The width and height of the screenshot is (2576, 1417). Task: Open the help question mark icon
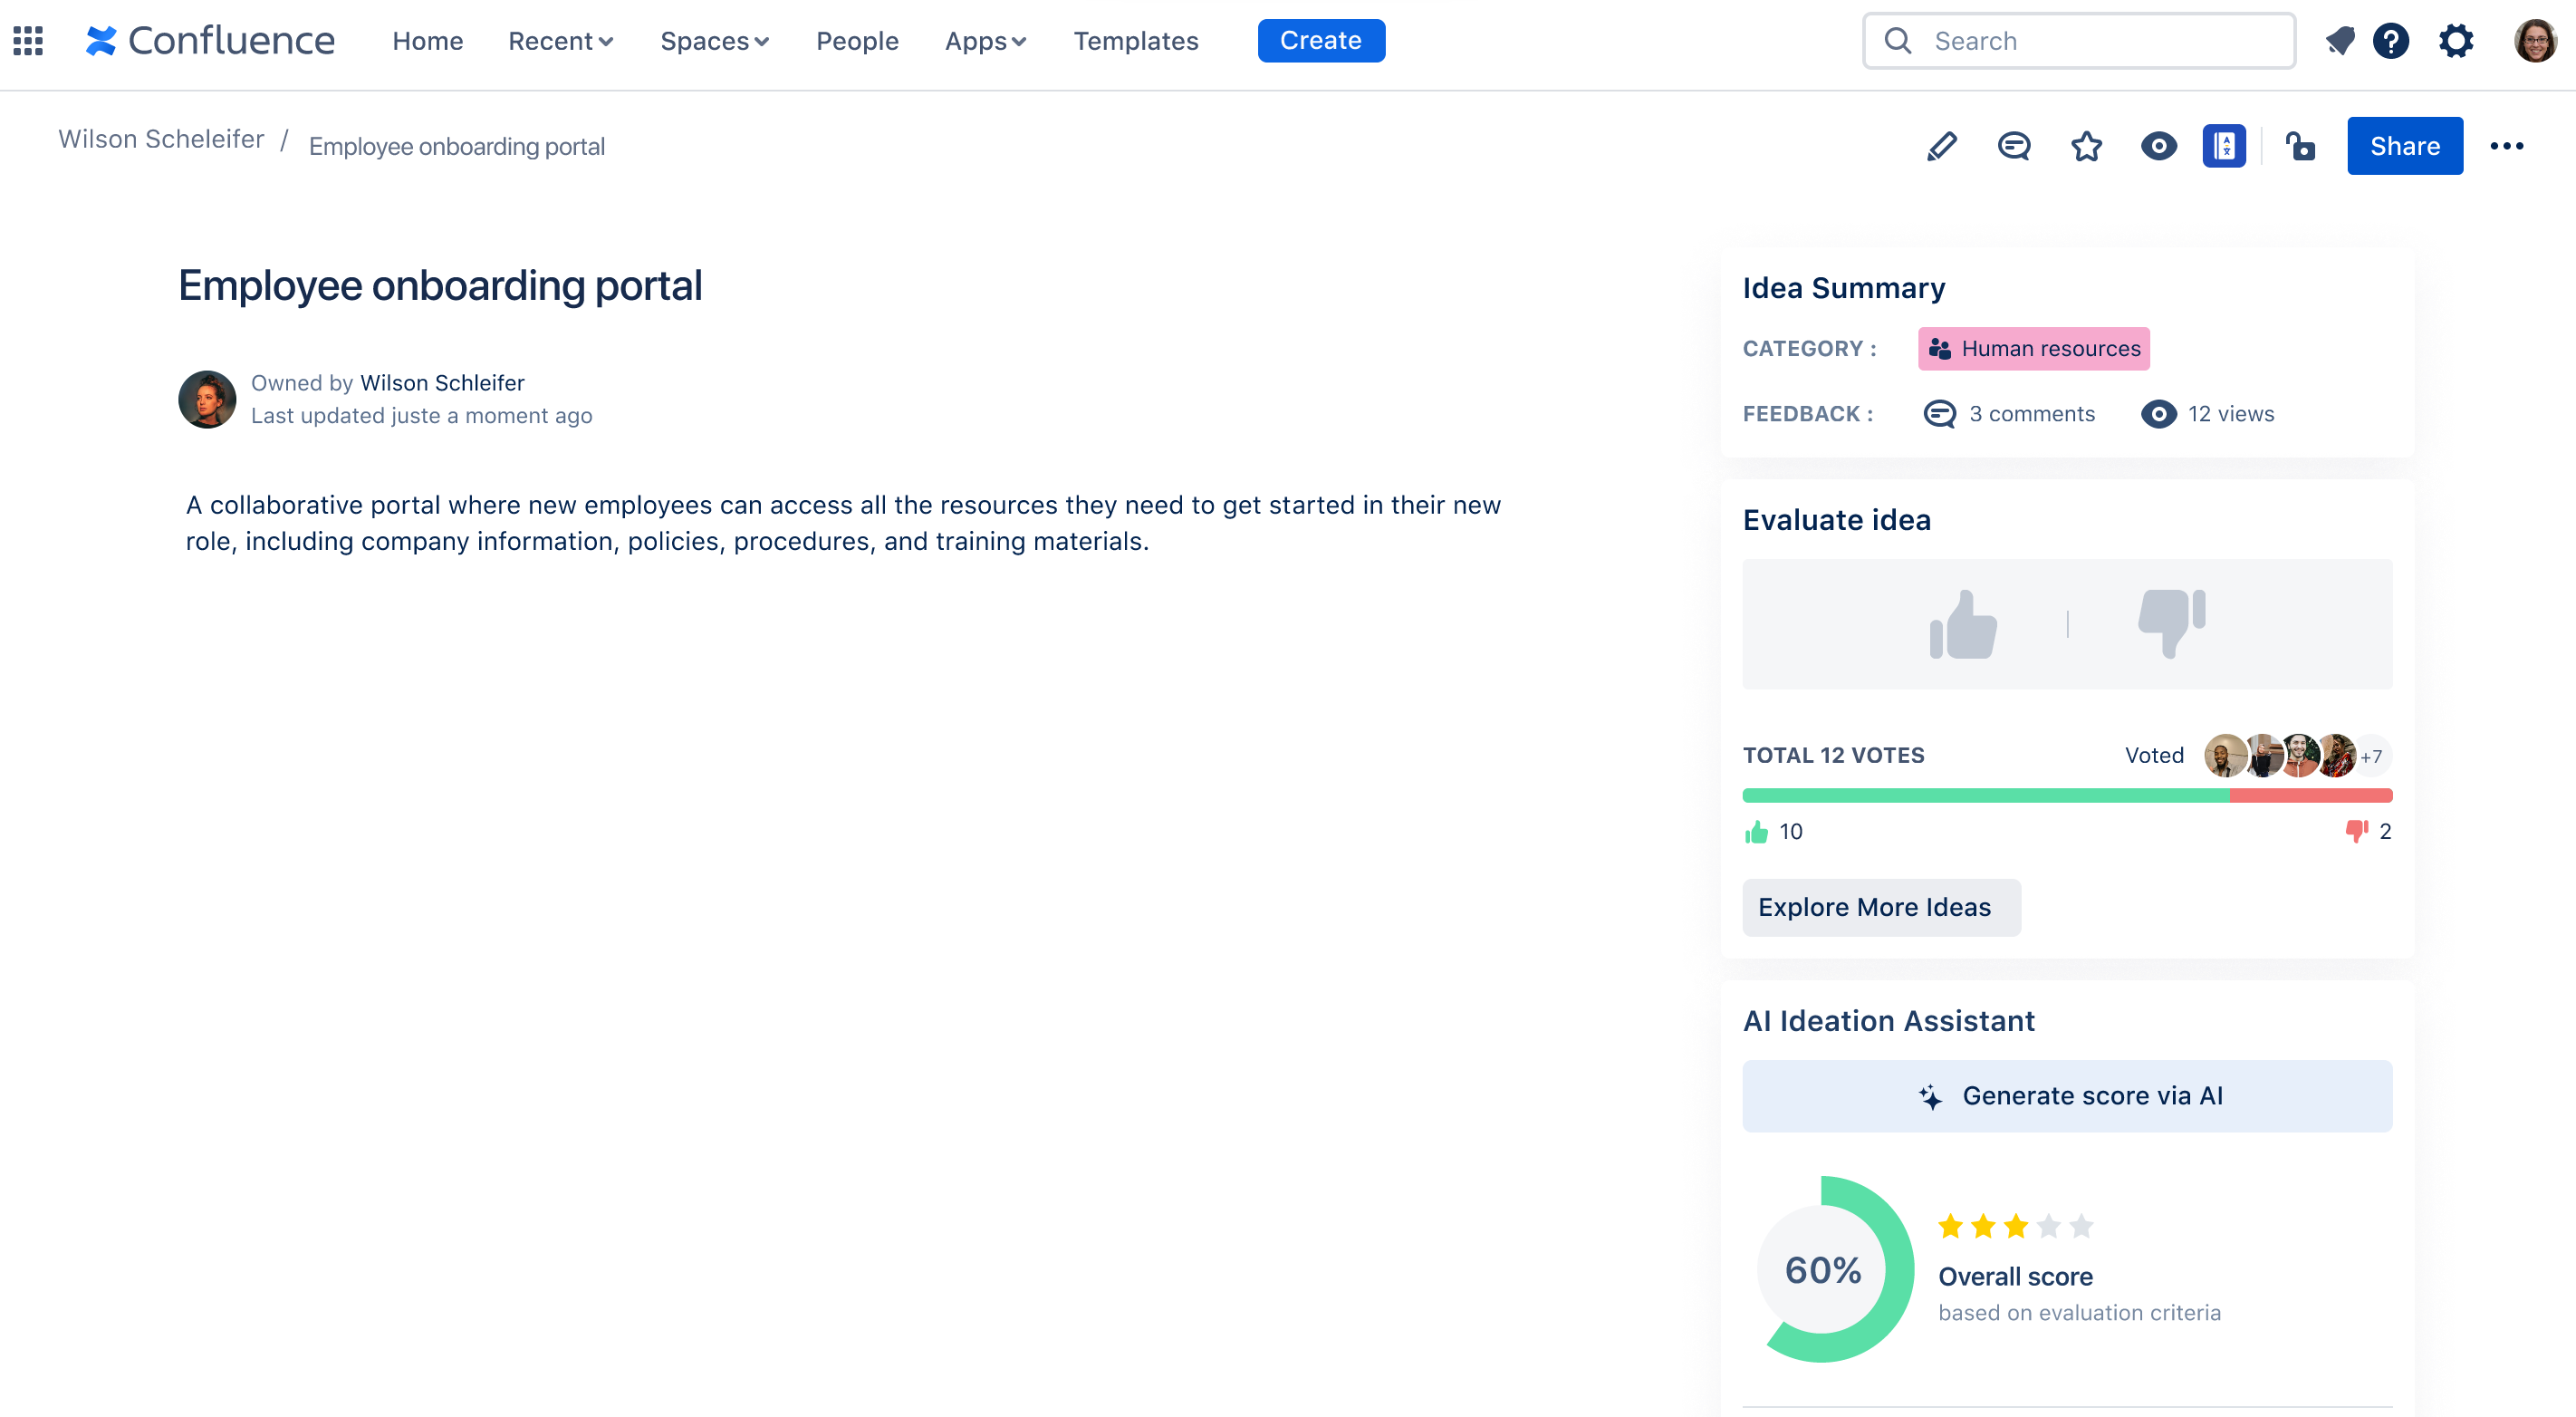coord(2391,41)
